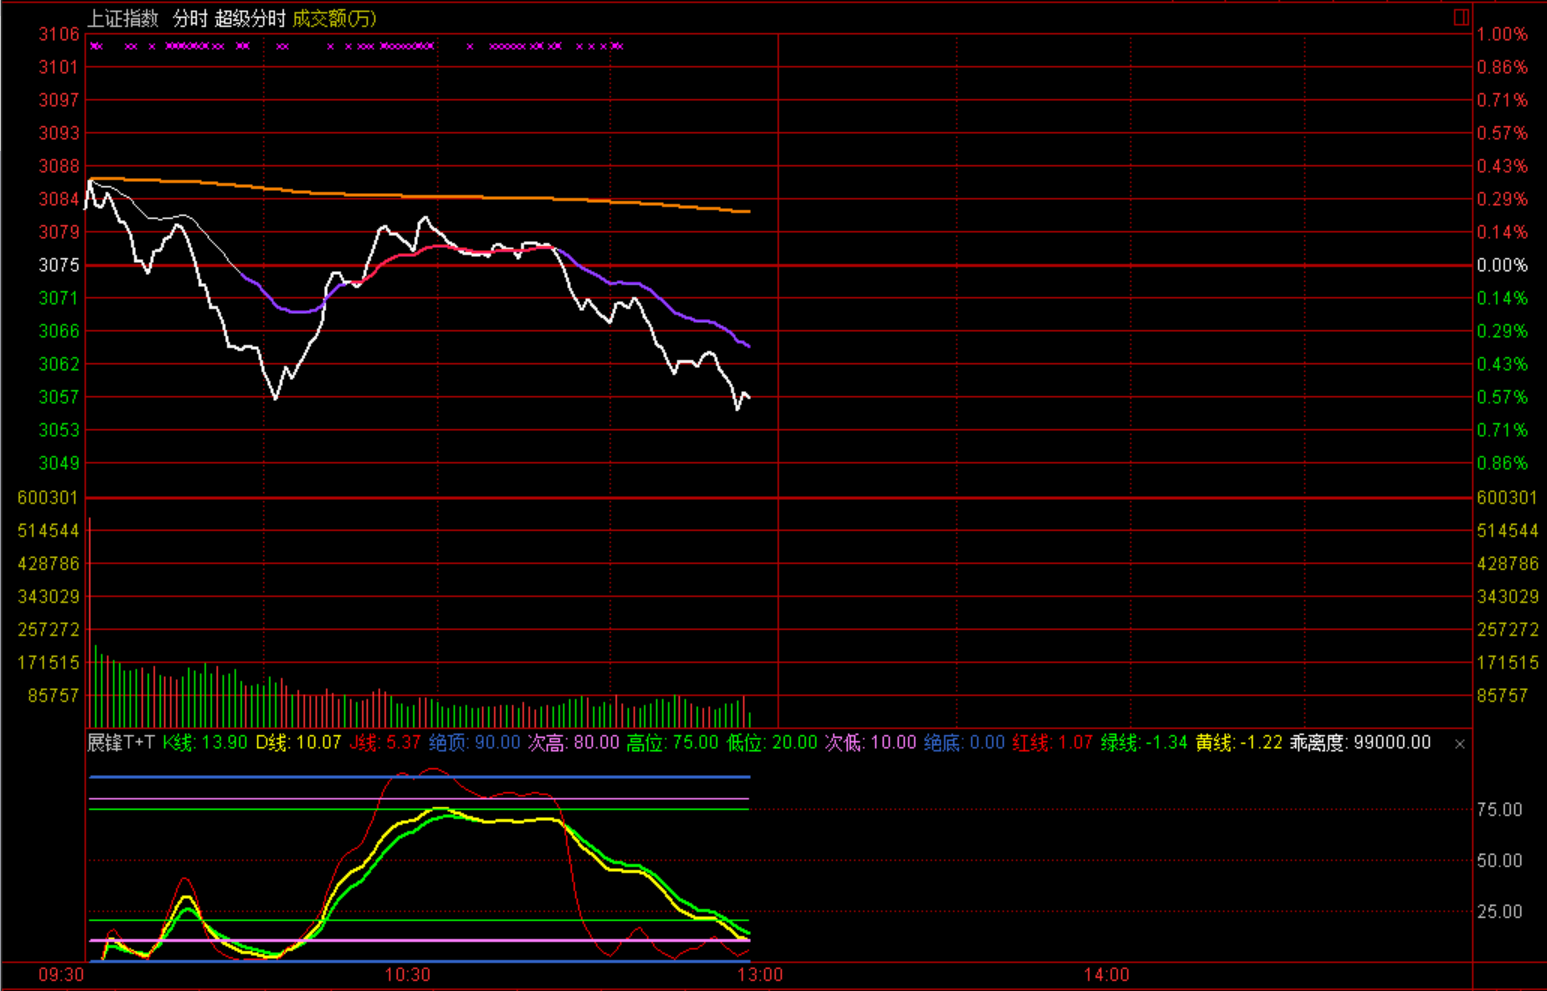
Task: Click the 次高: 80.00 value
Action: point(573,742)
